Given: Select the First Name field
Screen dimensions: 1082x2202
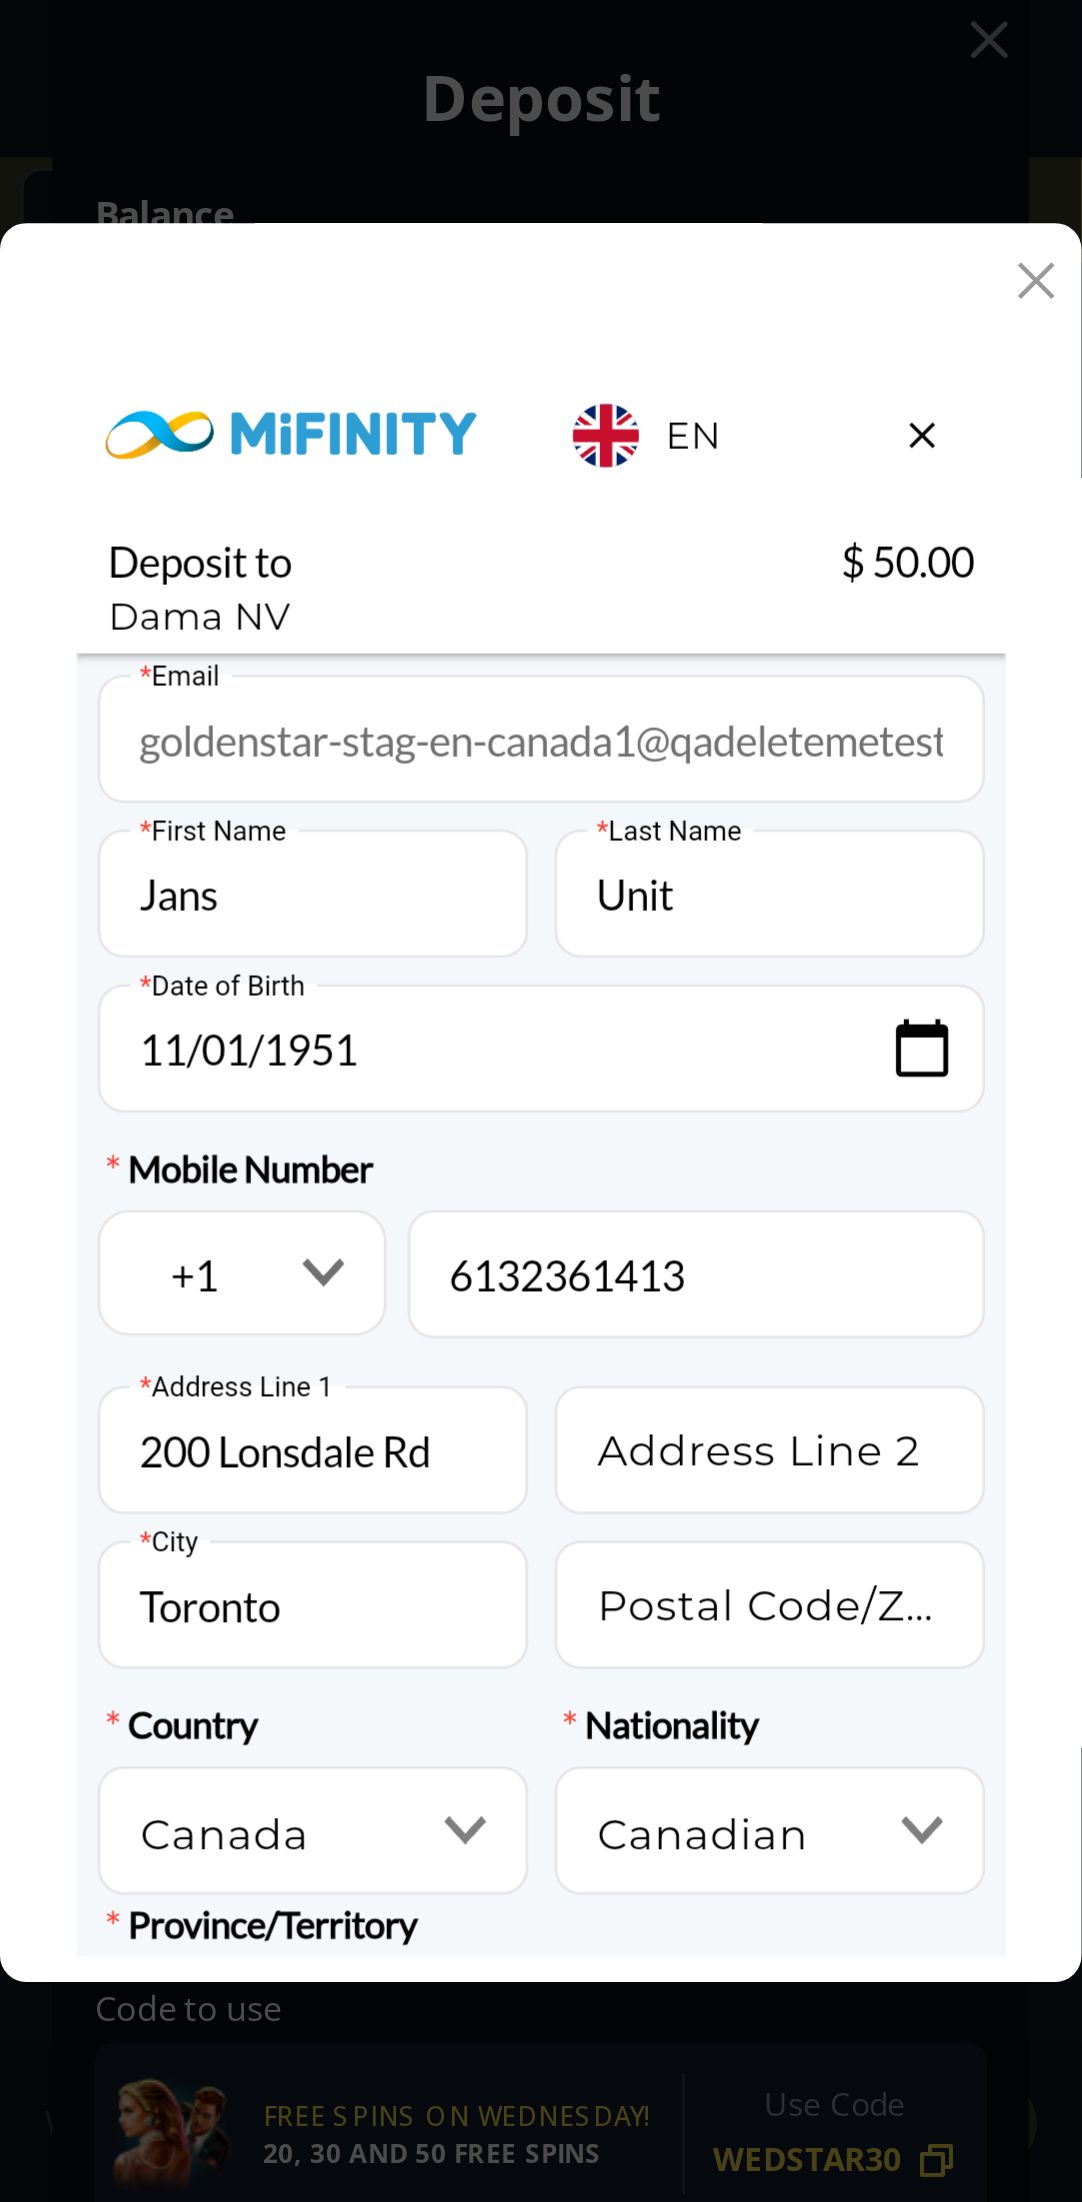Looking at the screenshot, I should pyautogui.click(x=312, y=896).
